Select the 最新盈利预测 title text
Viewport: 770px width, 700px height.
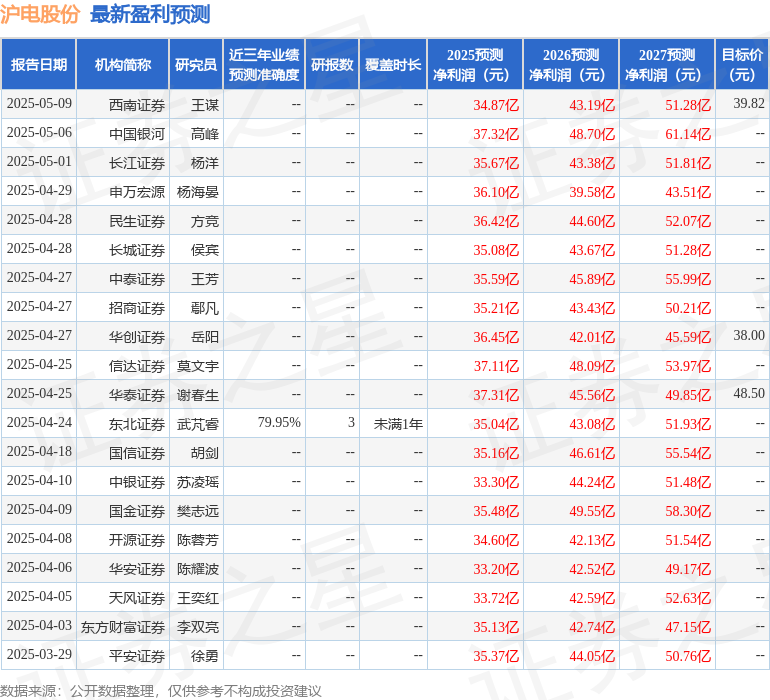150,14
